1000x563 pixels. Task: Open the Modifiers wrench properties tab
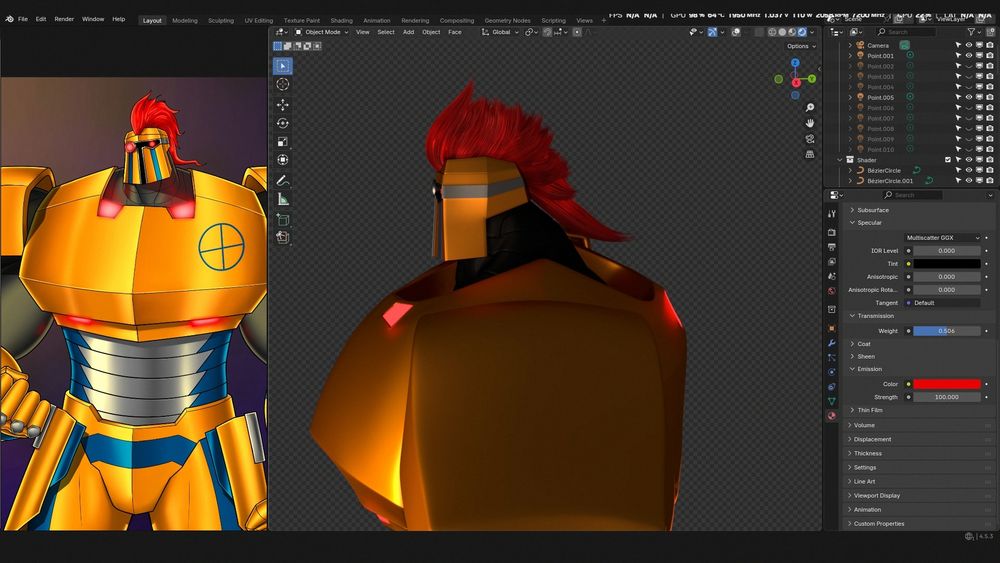831,343
